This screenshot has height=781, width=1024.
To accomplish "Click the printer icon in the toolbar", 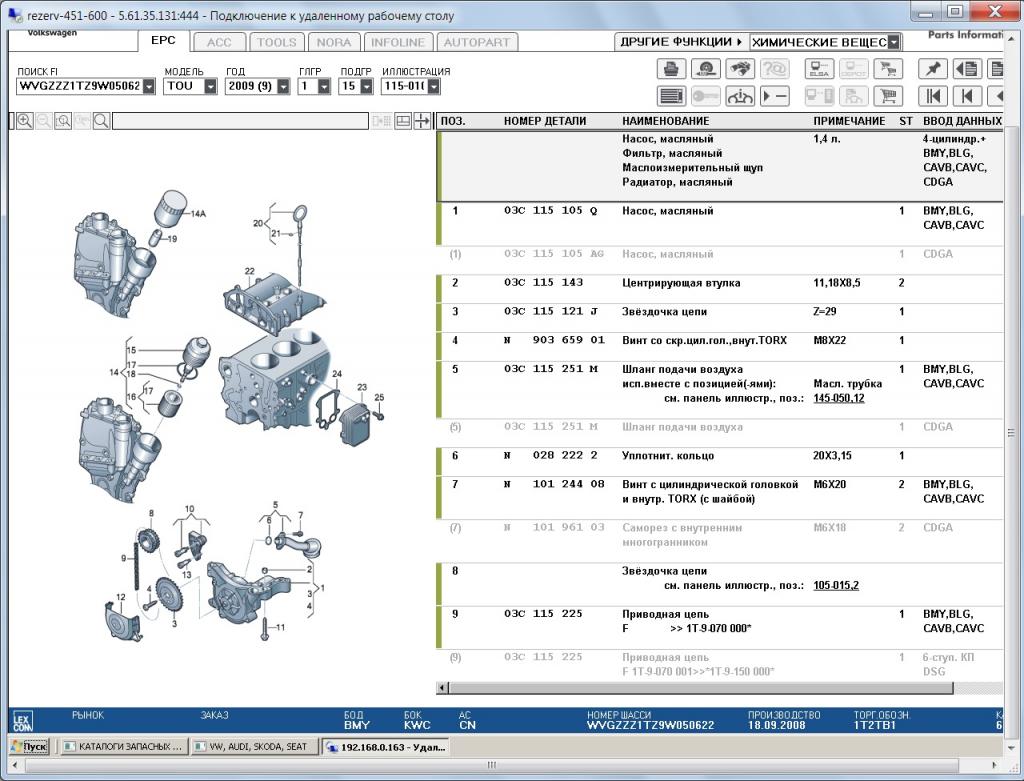I will pyautogui.click(x=671, y=69).
